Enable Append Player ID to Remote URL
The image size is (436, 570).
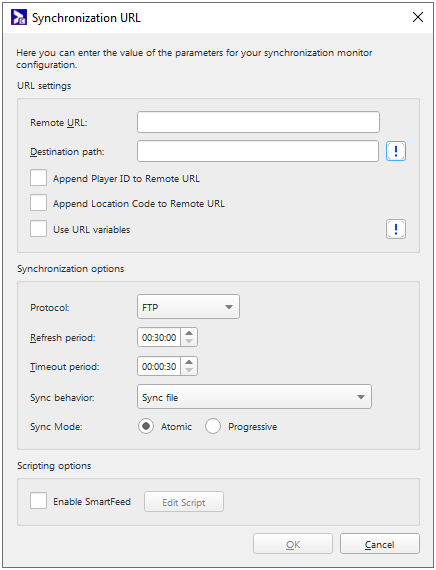(38, 178)
